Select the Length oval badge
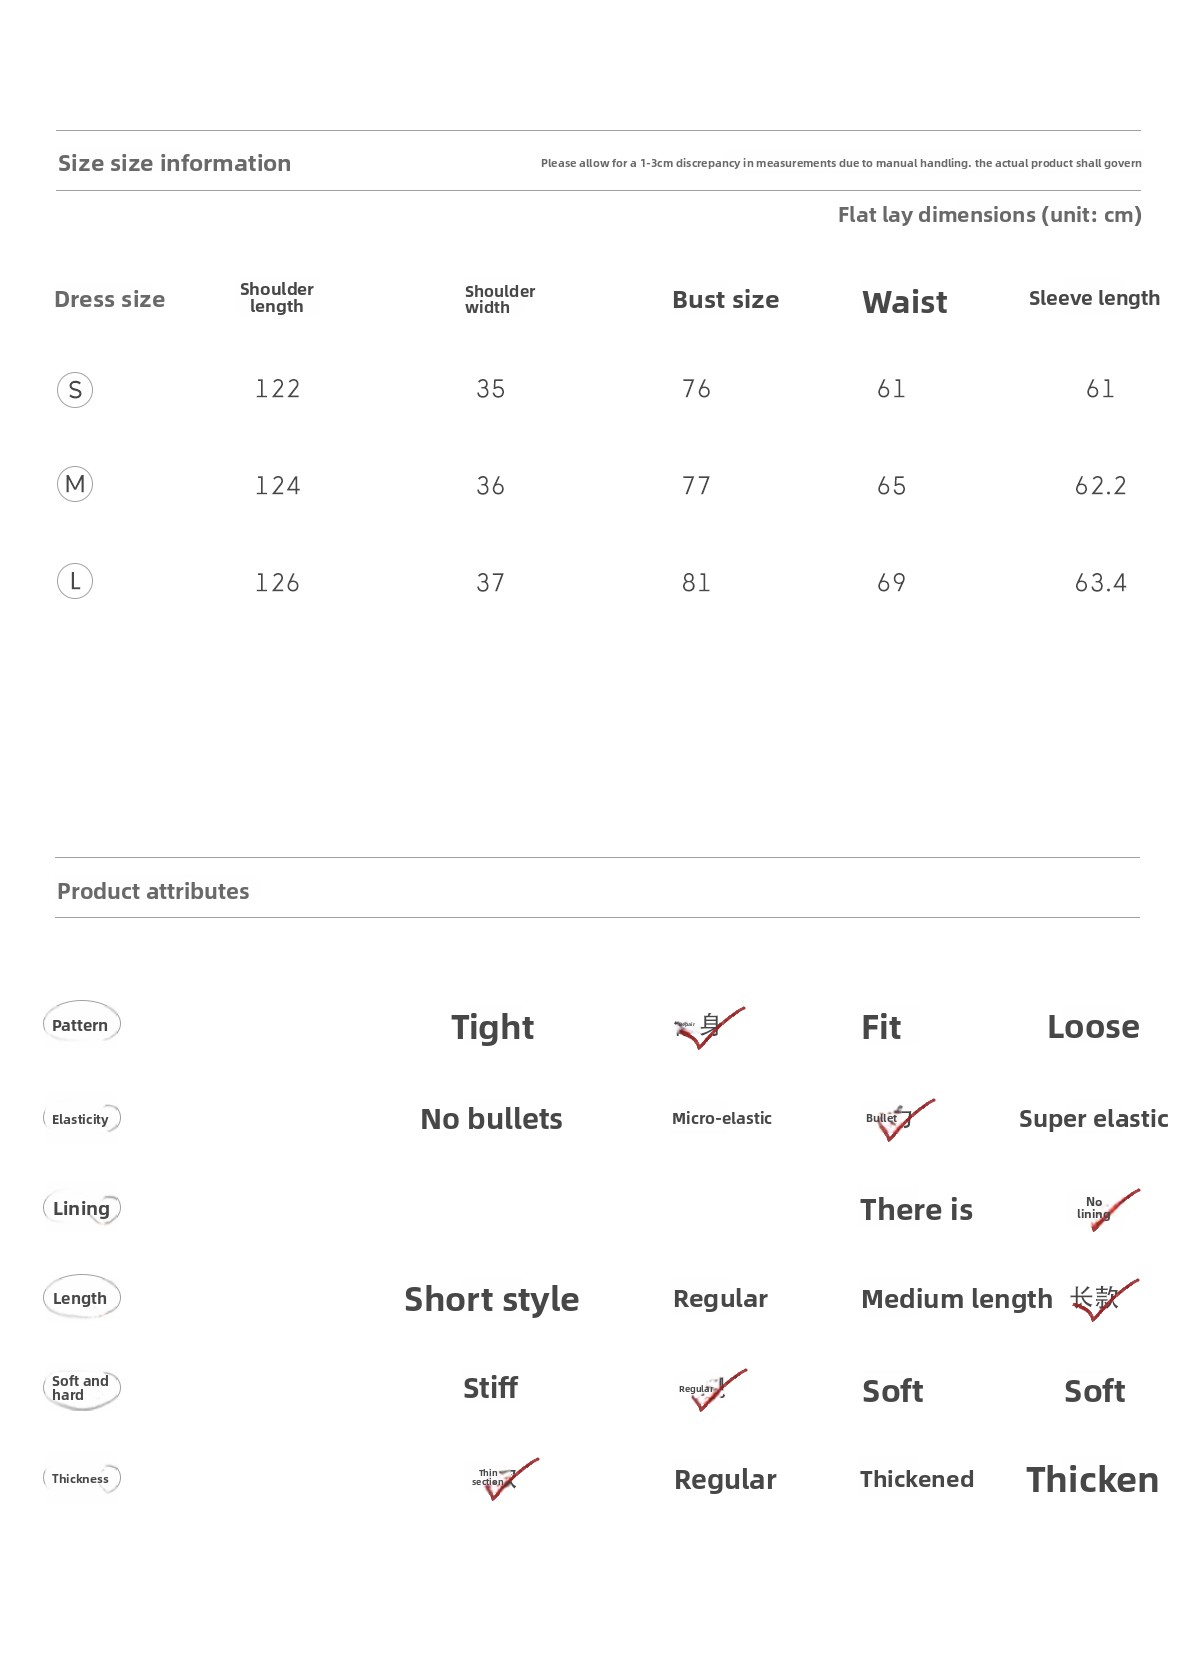 point(81,1298)
